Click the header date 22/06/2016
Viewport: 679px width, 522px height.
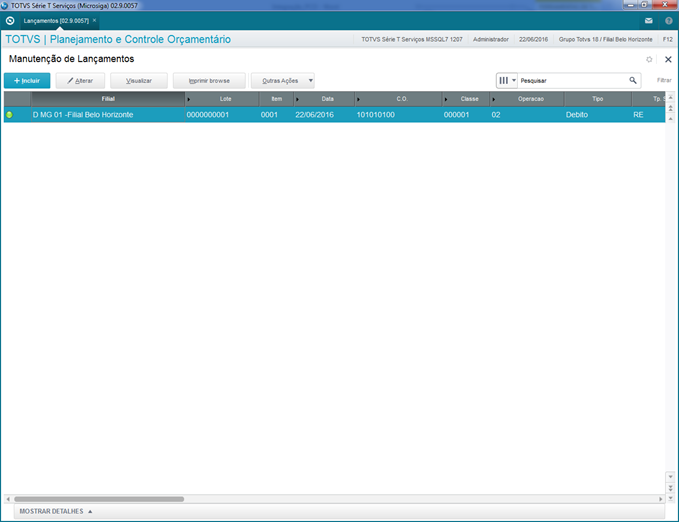[533, 39]
